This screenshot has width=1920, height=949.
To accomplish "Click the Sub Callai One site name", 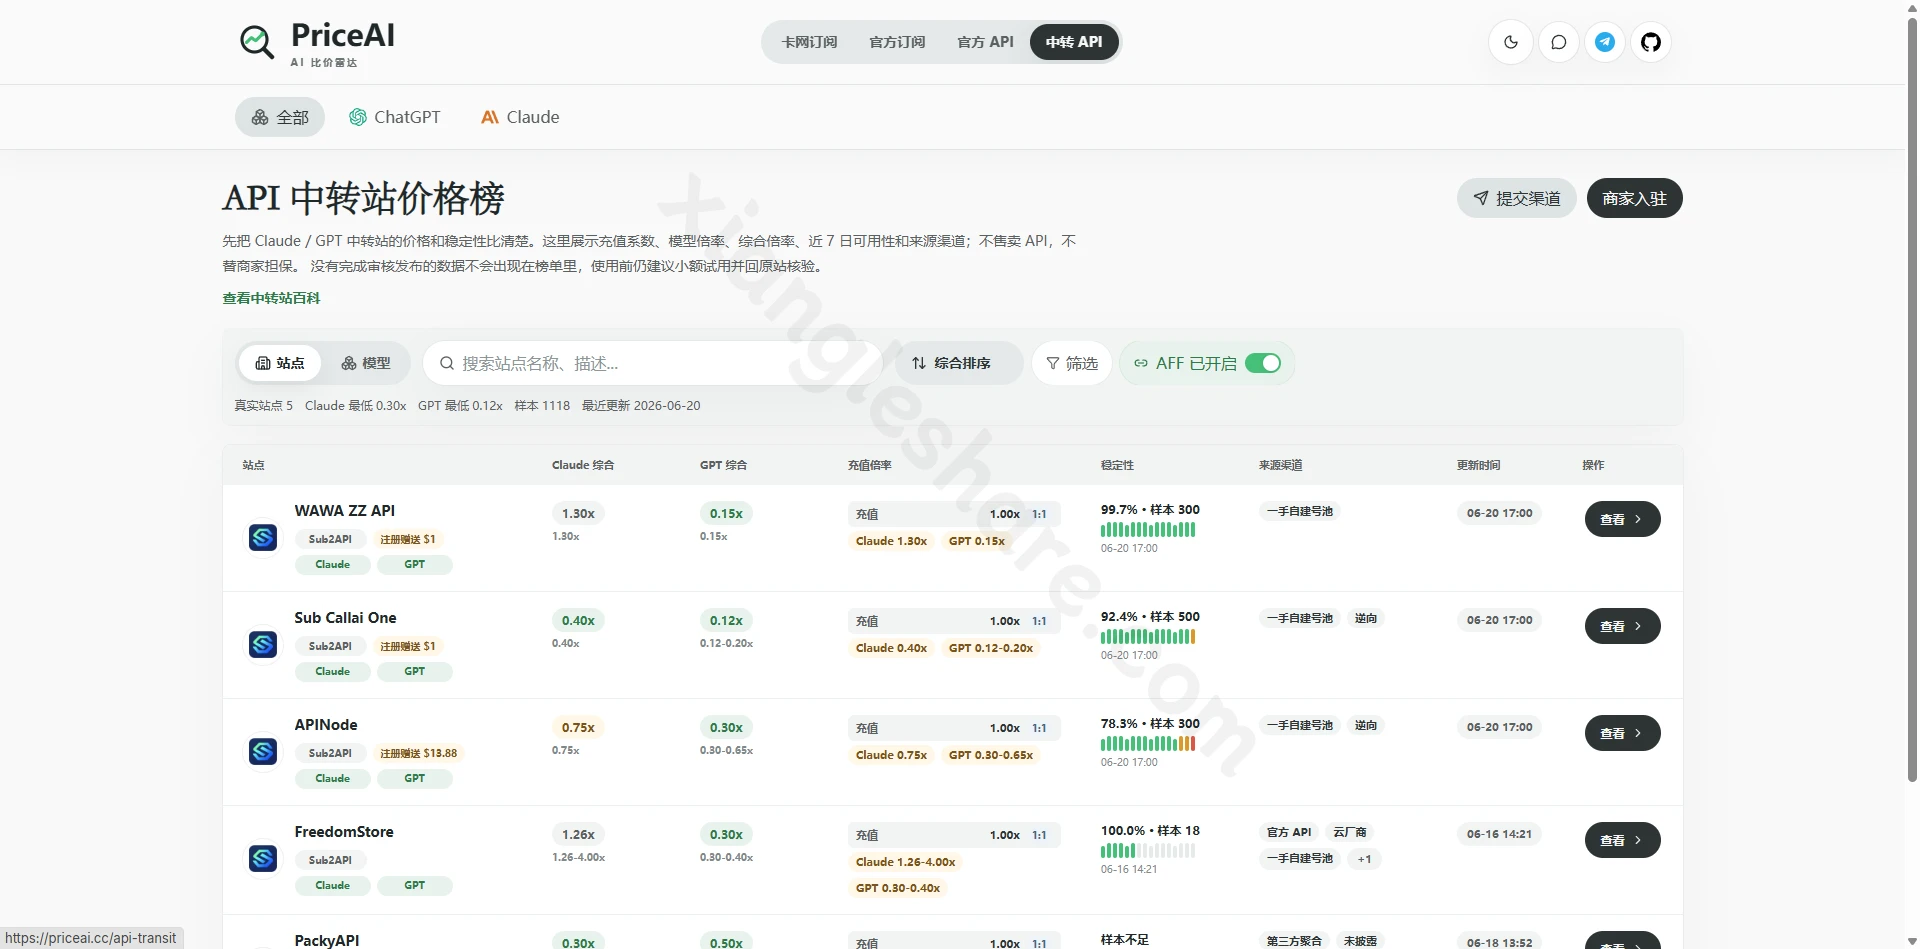I will pos(345,618).
